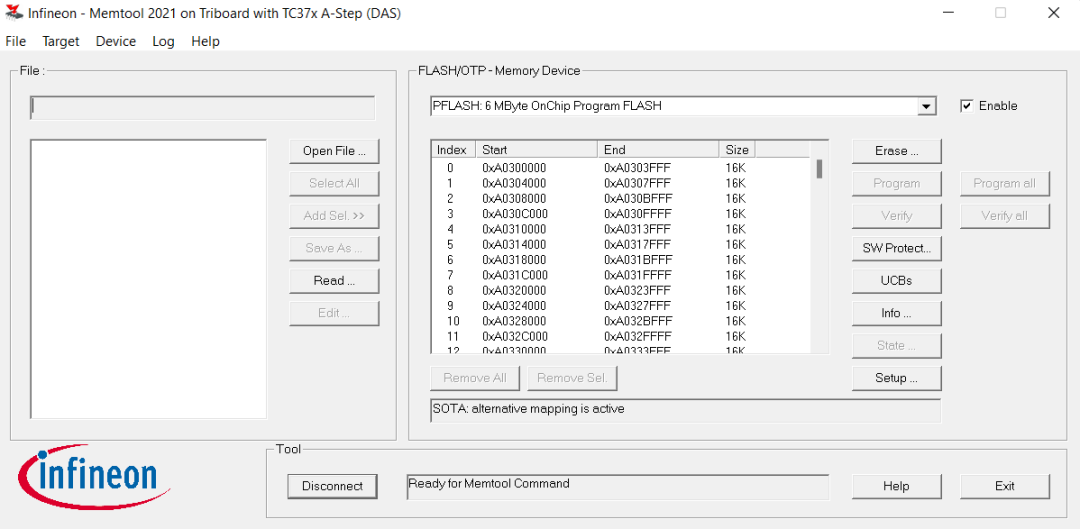
Task: Click the SOTA alternative mapping status text
Action: click(x=528, y=408)
